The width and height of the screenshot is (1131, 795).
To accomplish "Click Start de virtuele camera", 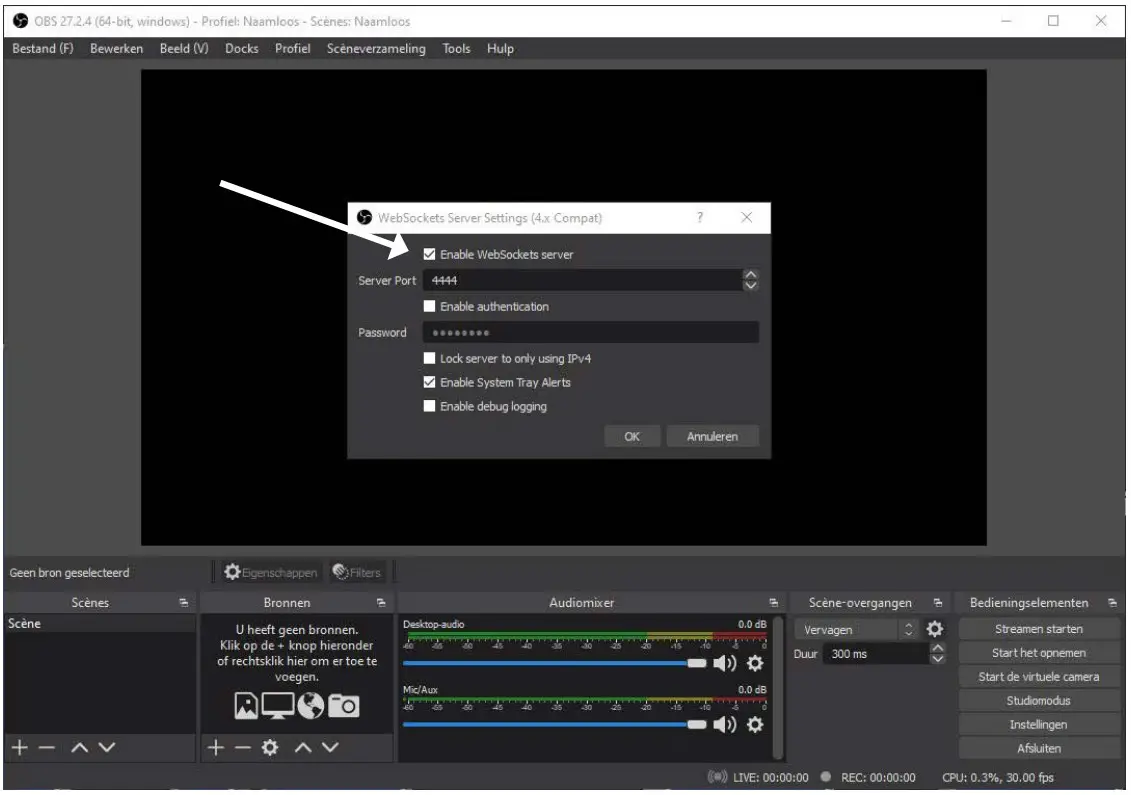I will (x=1039, y=677).
